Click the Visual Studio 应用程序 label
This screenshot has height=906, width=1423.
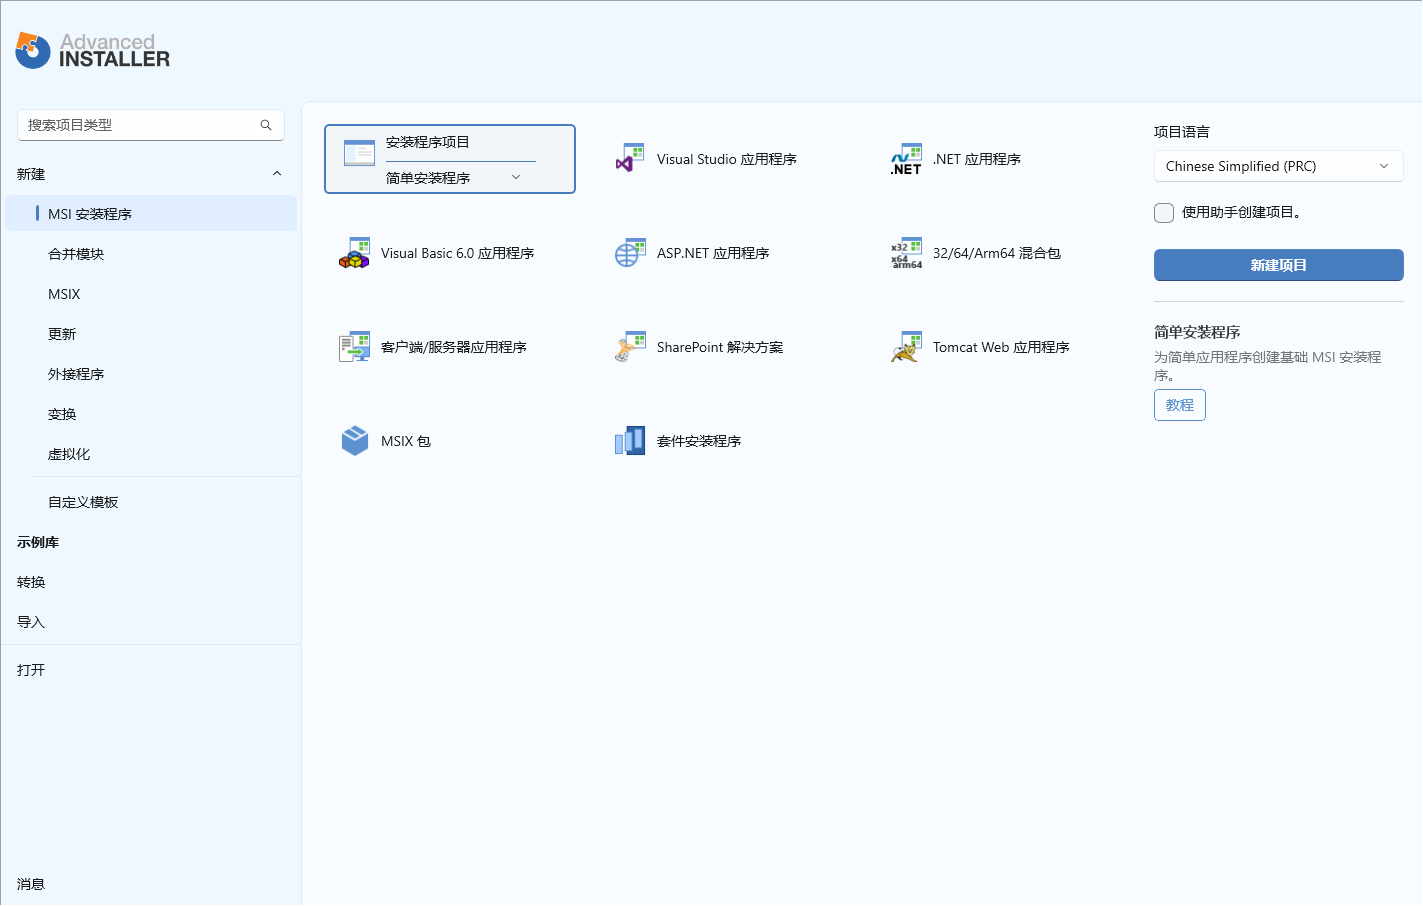pyautogui.click(x=726, y=159)
